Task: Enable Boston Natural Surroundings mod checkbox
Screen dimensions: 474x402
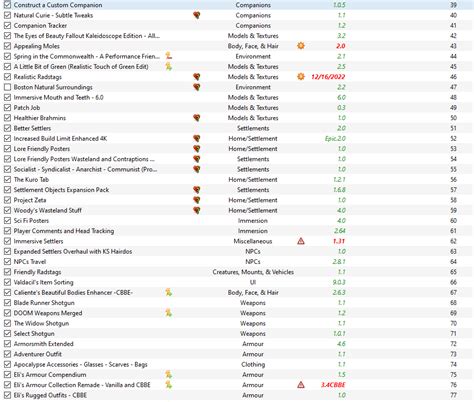Action: point(7,87)
